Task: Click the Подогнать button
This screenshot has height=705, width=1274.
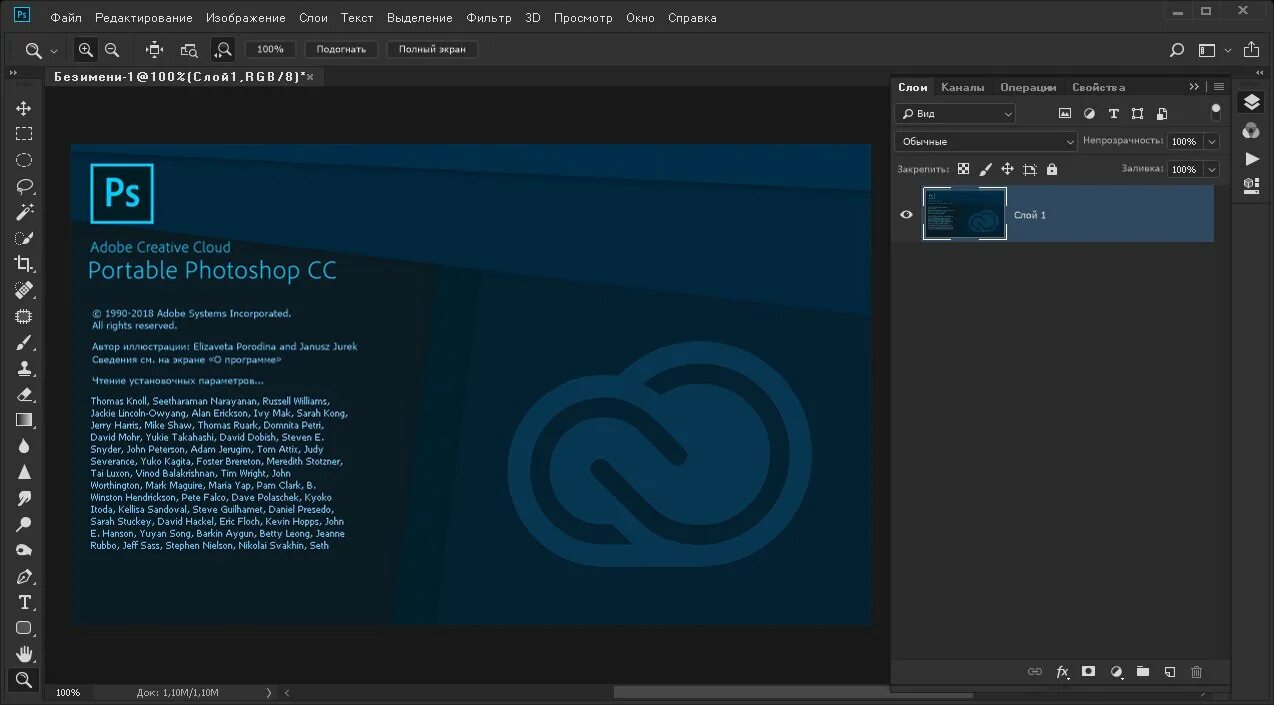Action: [342, 49]
